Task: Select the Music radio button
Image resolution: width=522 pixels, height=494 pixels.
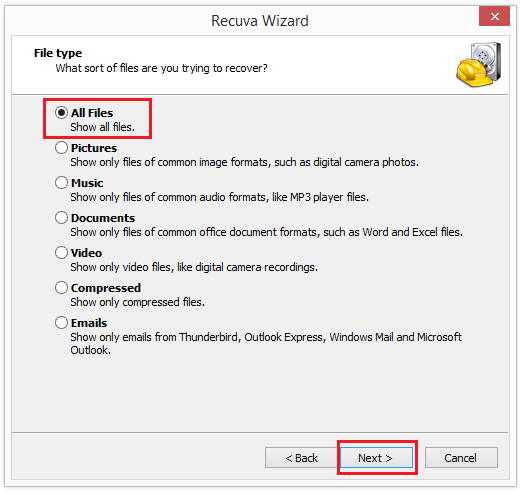Action: click(61, 183)
